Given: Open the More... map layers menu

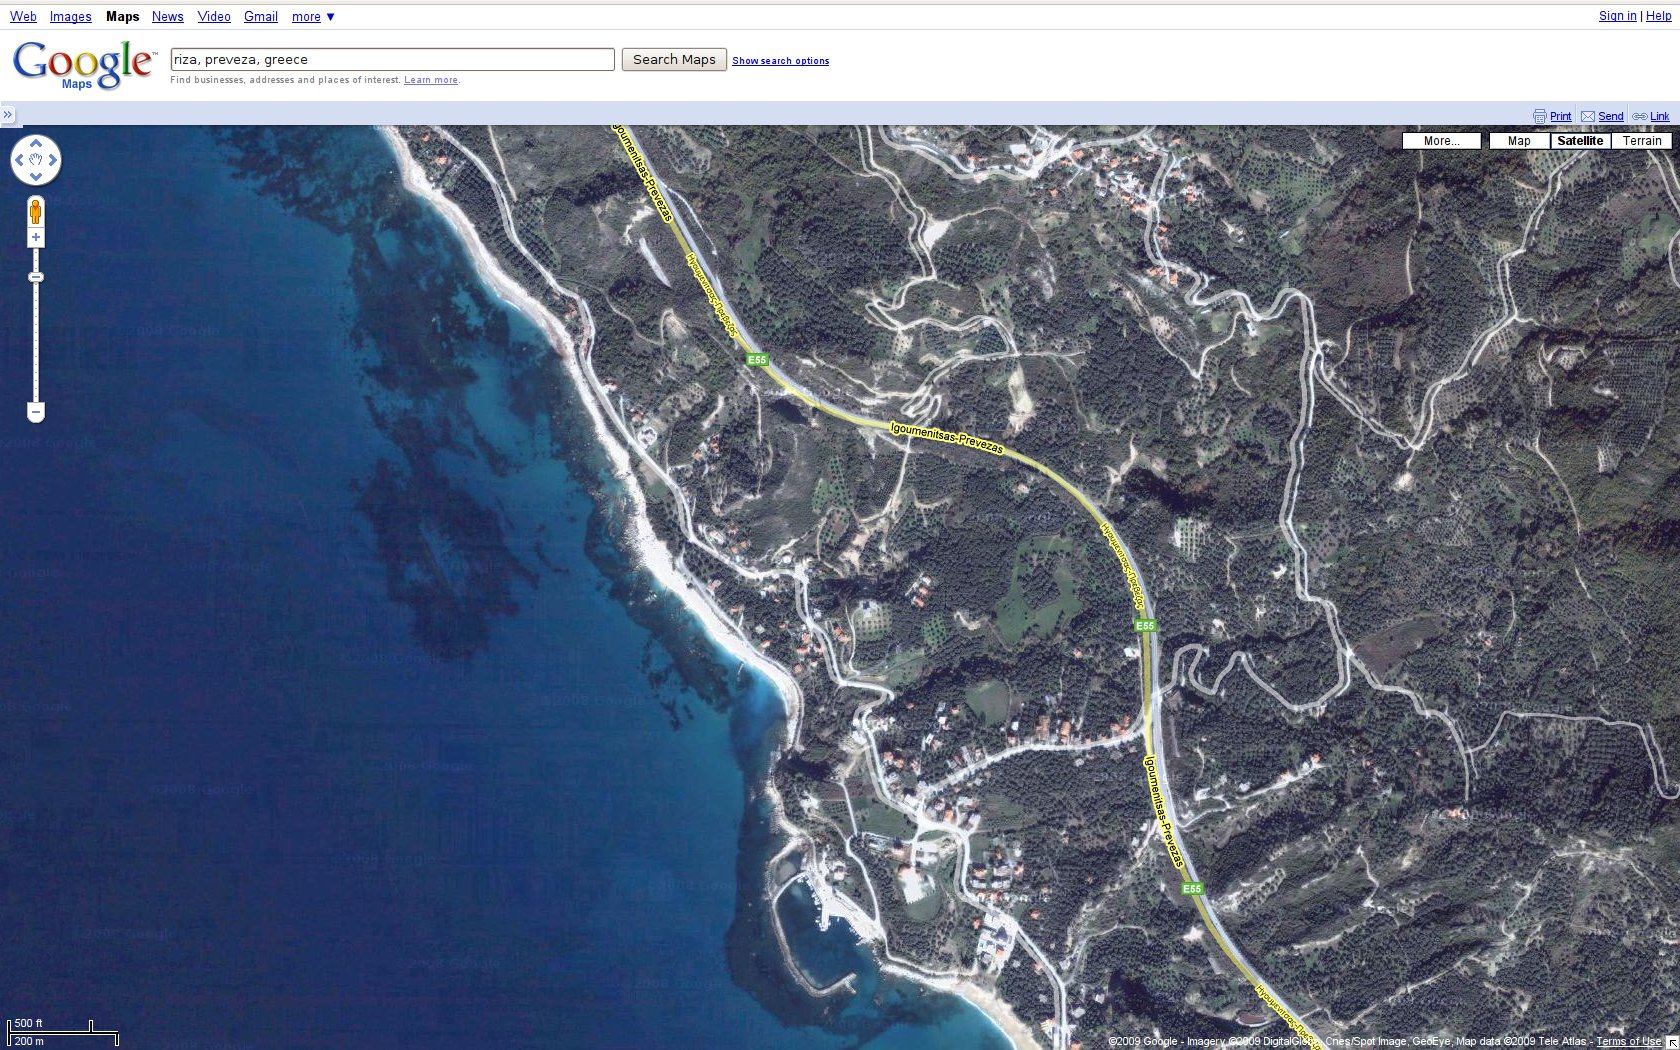Looking at the screenshot, I should click(x=1441, y=141).
